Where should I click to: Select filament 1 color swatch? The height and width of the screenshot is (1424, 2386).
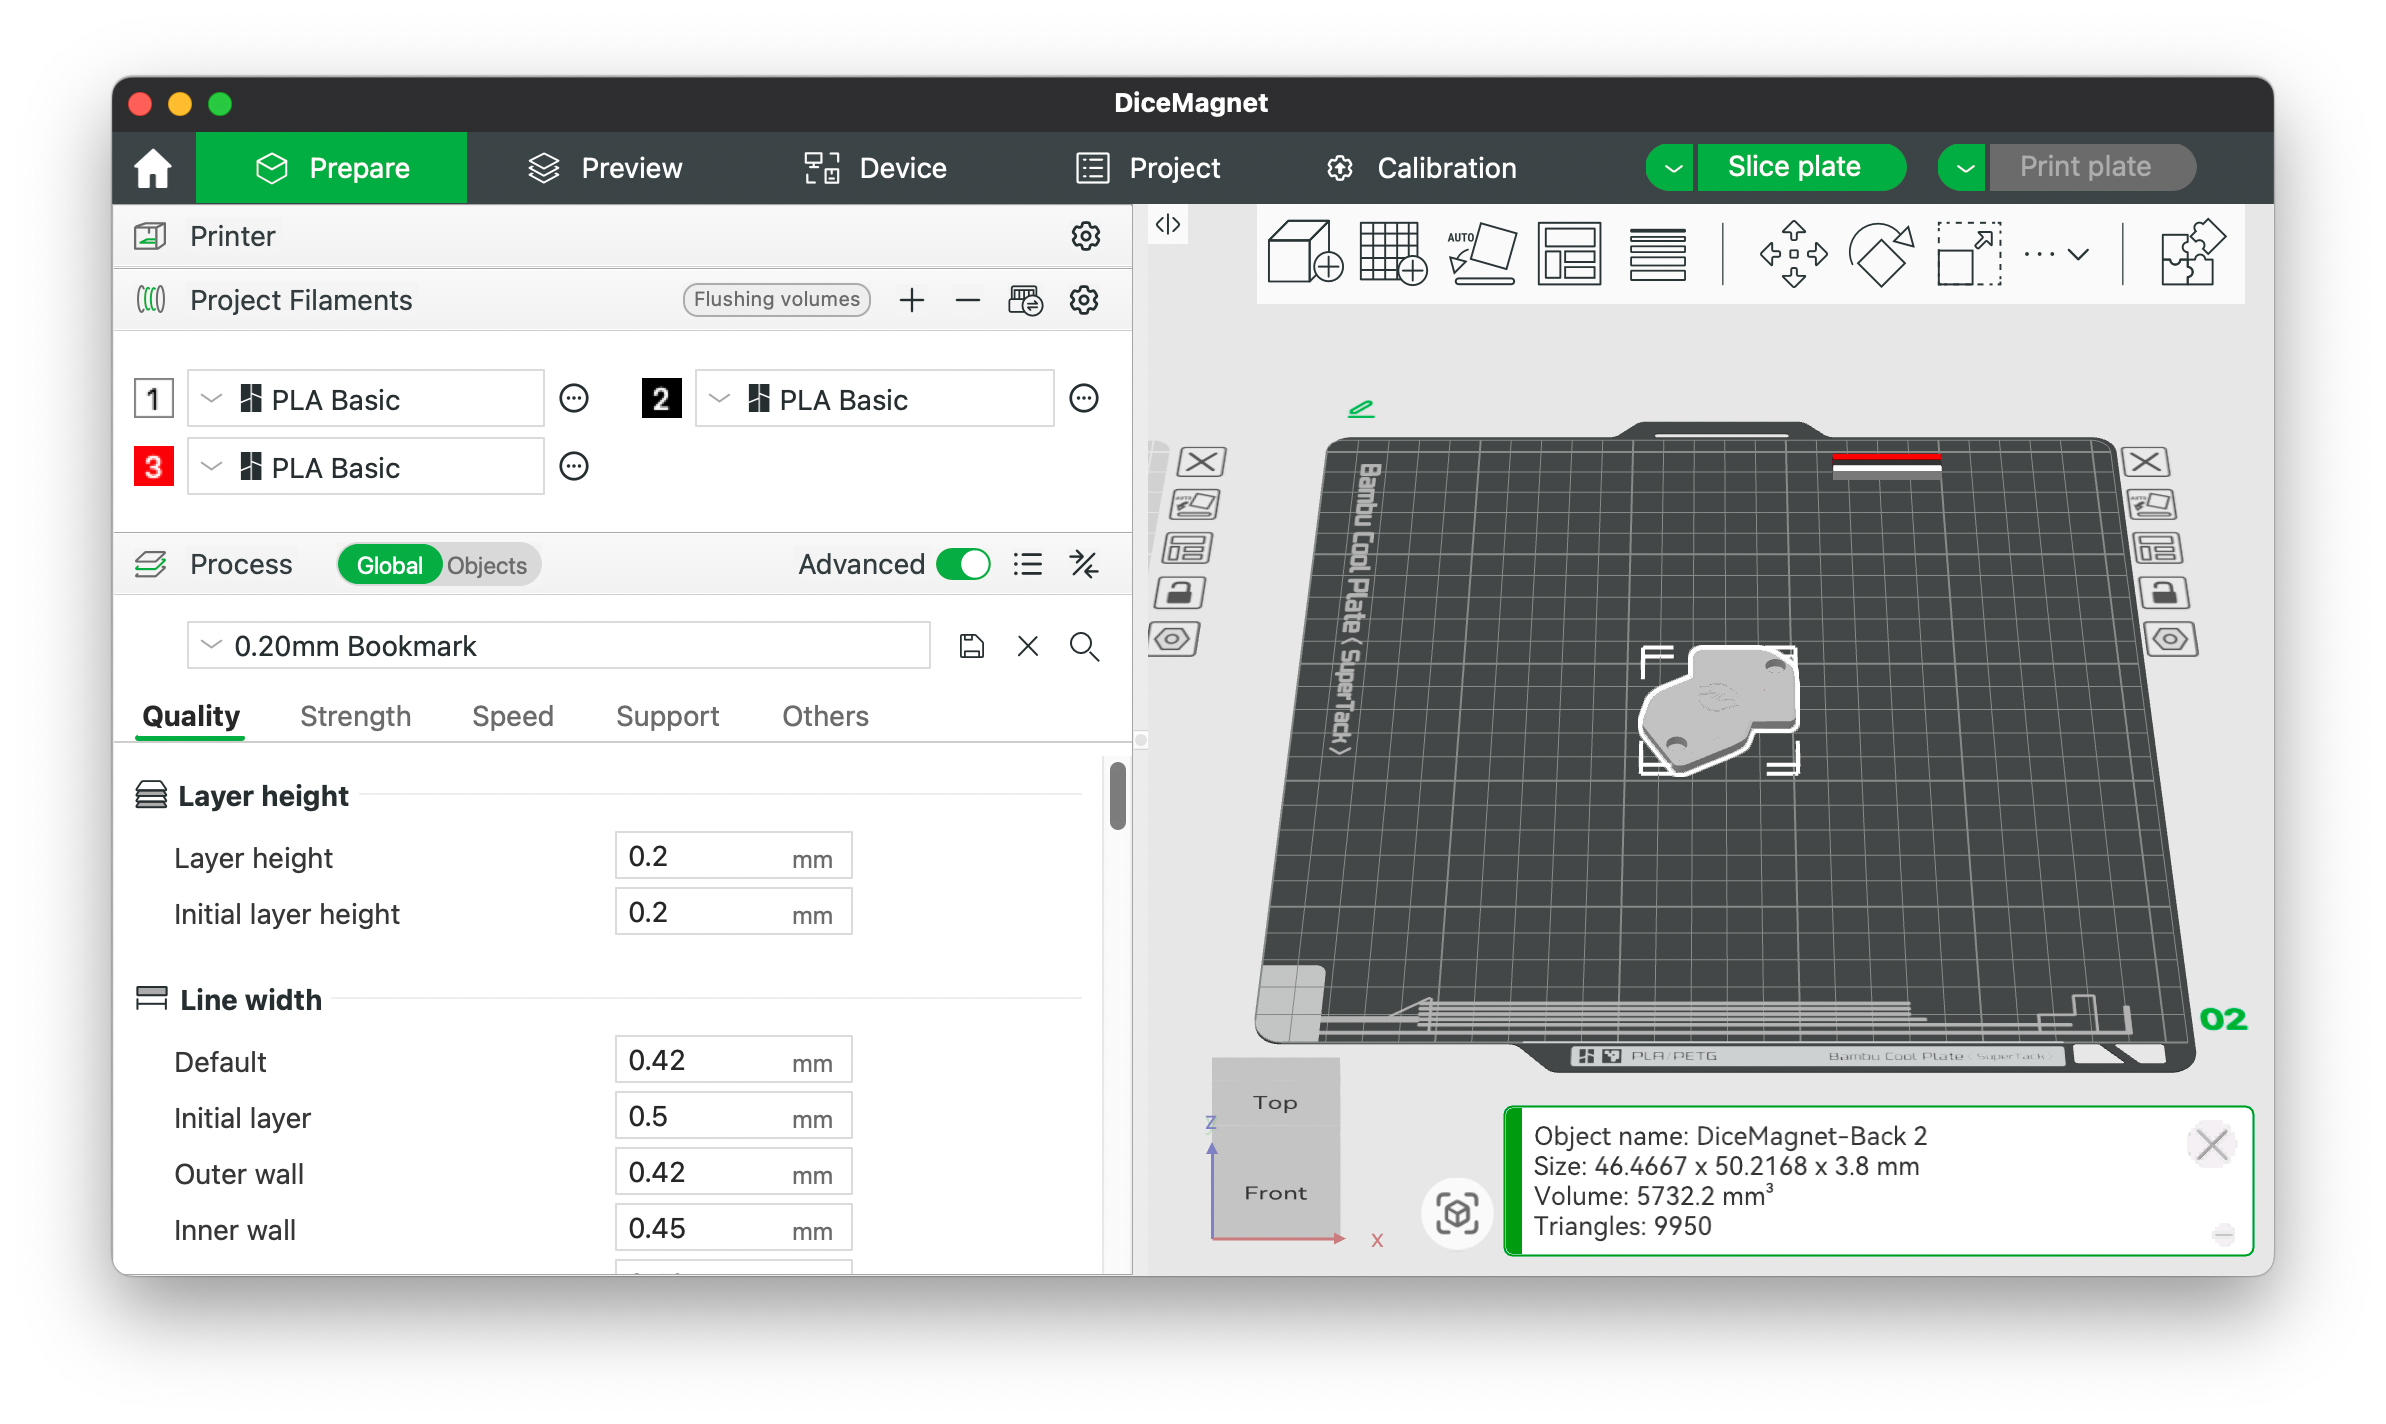pos(153,399)
